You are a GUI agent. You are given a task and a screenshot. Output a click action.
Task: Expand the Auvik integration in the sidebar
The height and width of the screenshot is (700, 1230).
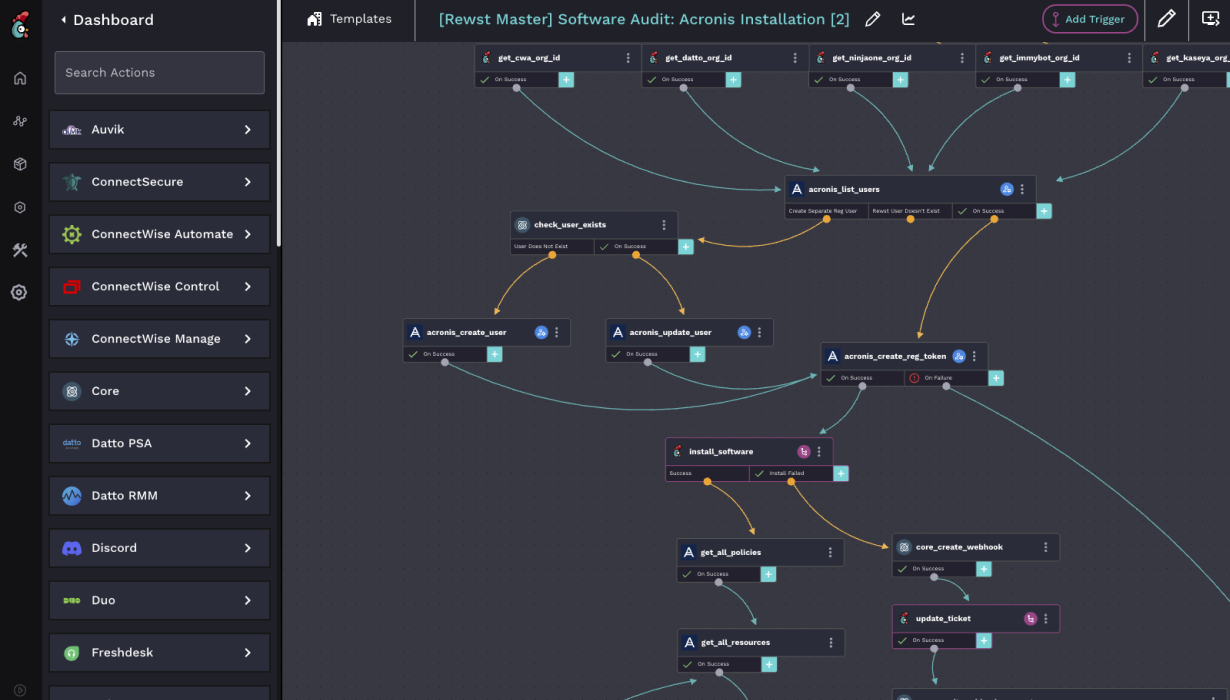pos(159,129)
